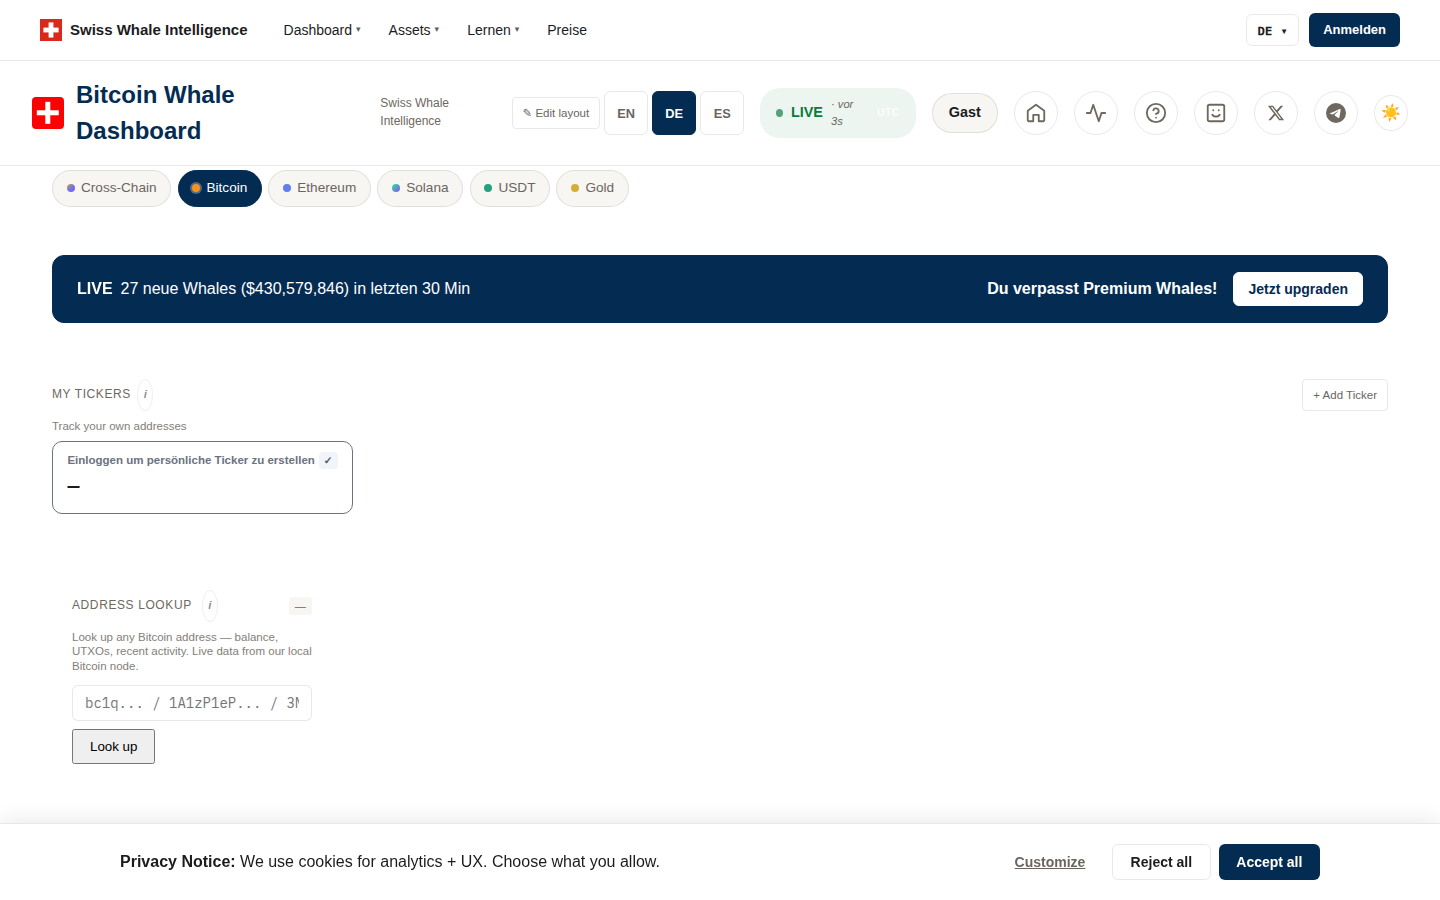Viewport: 1440px width, 900px height.
Task: Click the Bitcoin Whale Dashboard heading
Action: click(155, 113)
